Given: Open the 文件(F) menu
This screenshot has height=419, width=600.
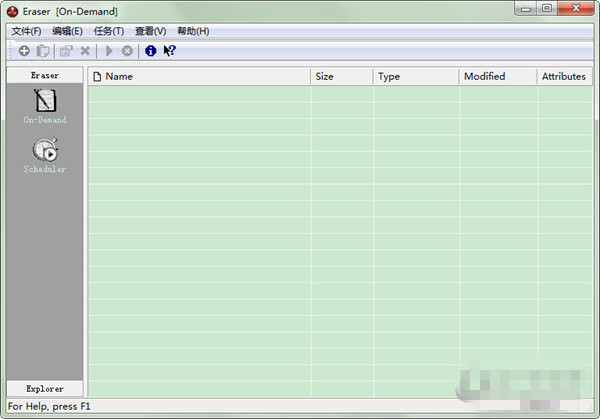Looking at the screenshot, I should pyautogui.click(x=27, y=31).
